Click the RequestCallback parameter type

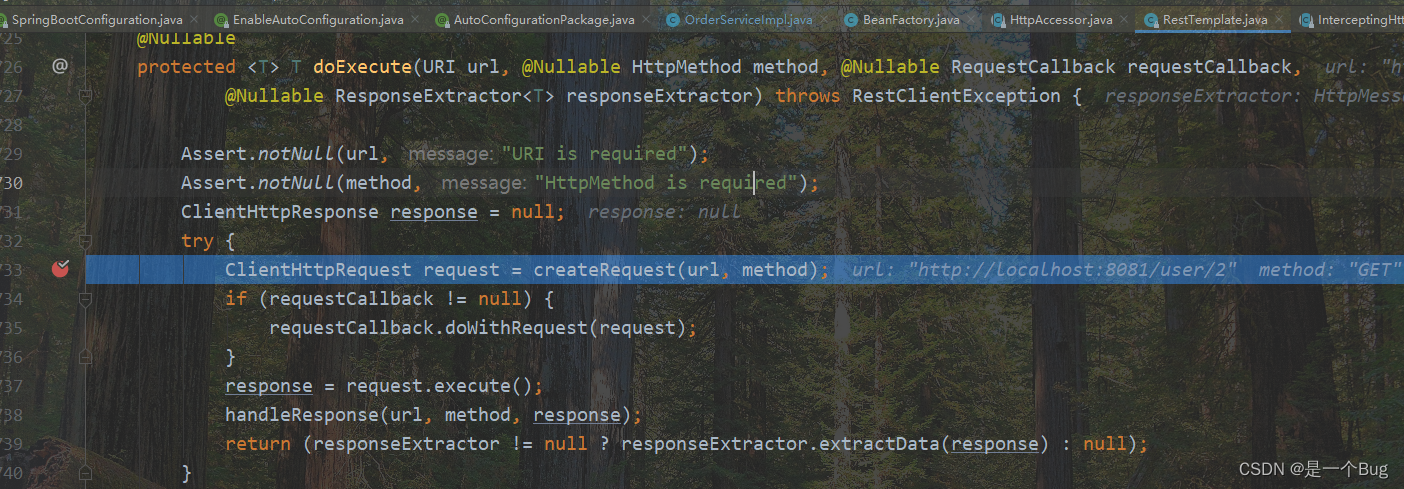(1033, 67)
